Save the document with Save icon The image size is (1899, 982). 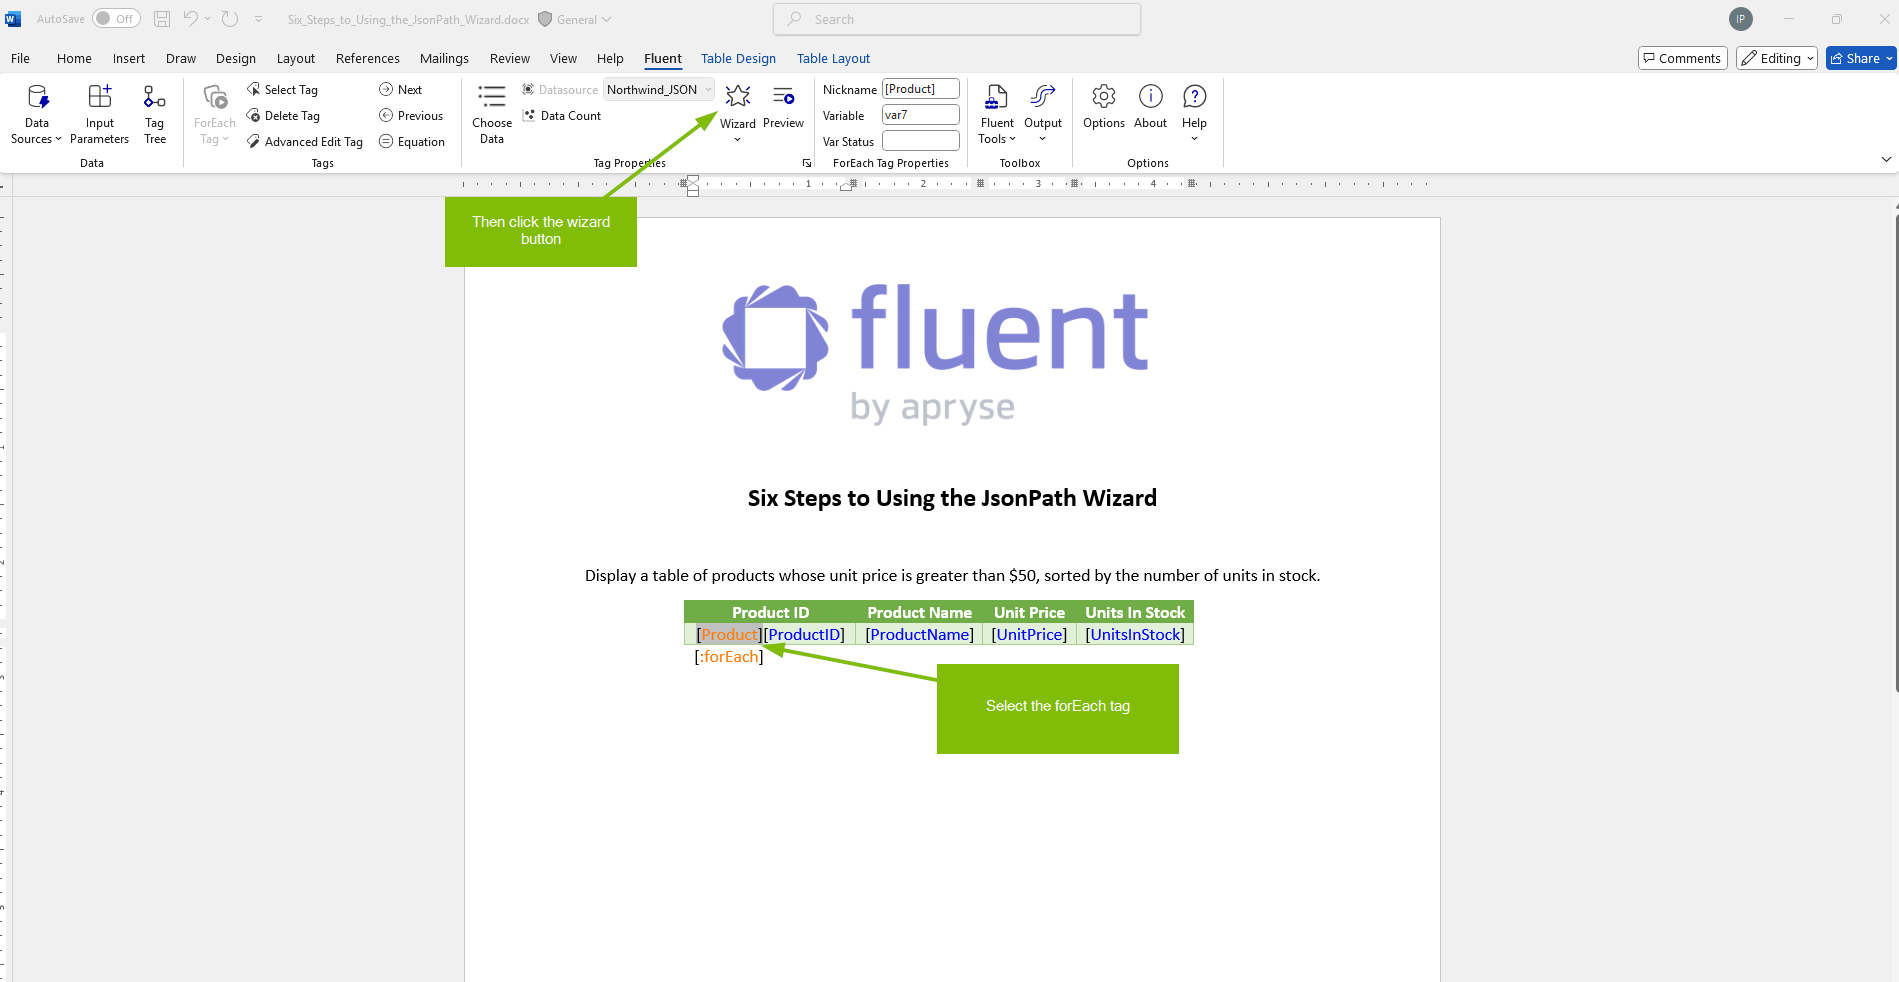click(x=162, y=19)
